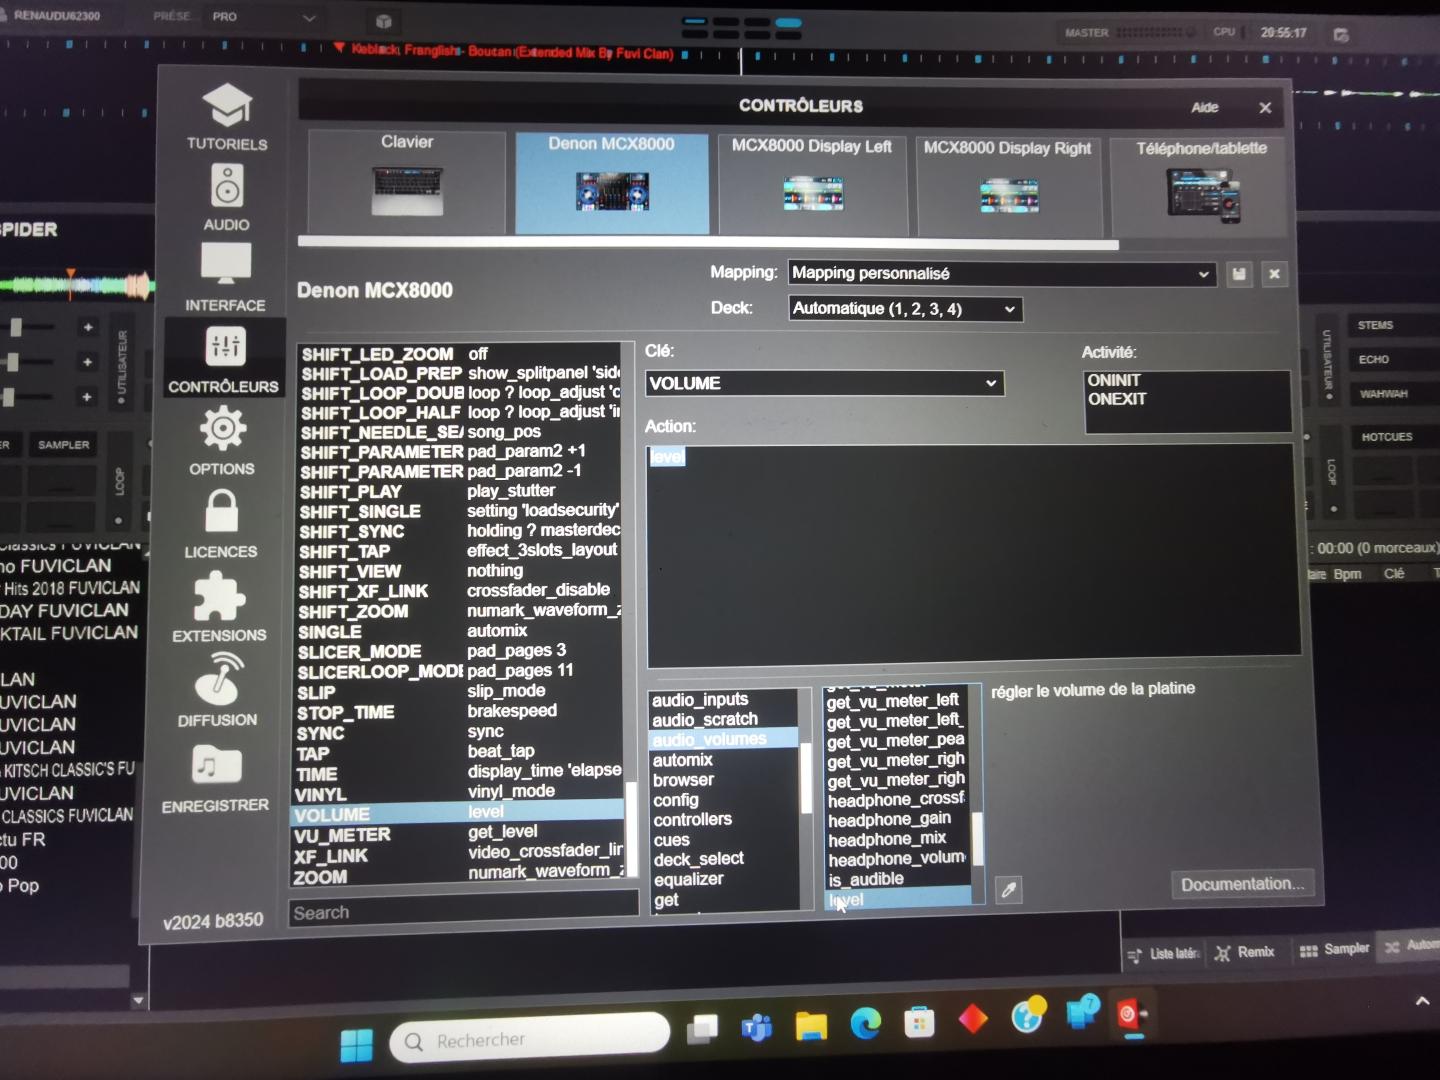The width and height of the screenshot is (1440, 1080).
Task: Choose audio_scratch action category
Action: (x=724, y=719)
